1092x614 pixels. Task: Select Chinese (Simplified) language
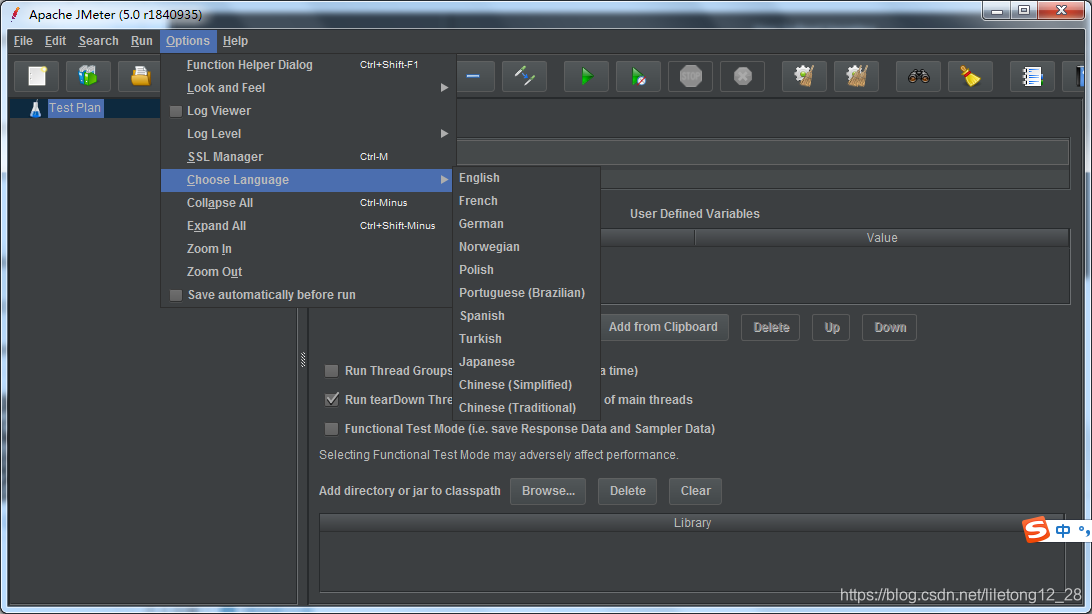click(526, 384)
